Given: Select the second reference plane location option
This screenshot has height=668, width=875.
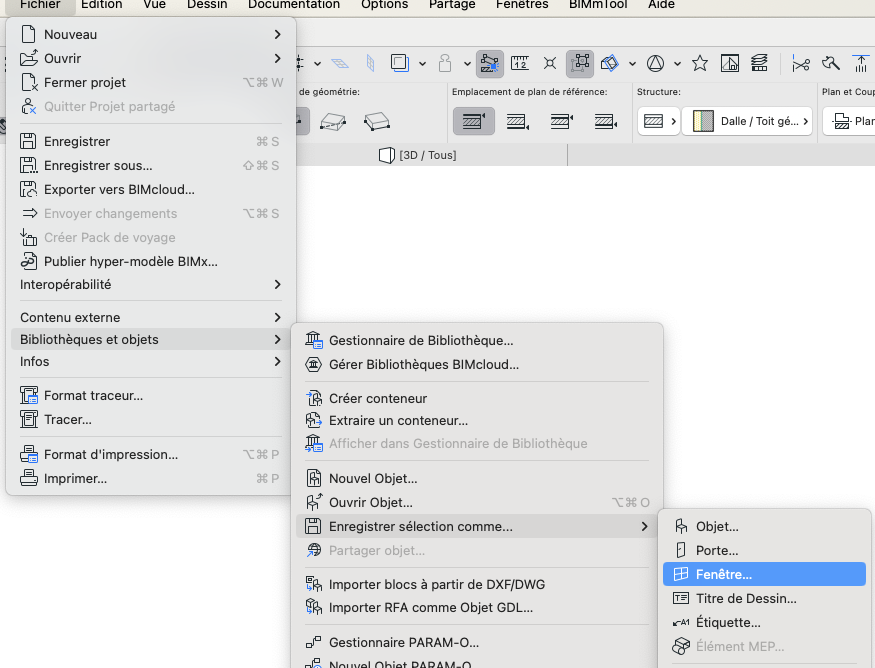Looking at the screenshot, I should point(518,121).
